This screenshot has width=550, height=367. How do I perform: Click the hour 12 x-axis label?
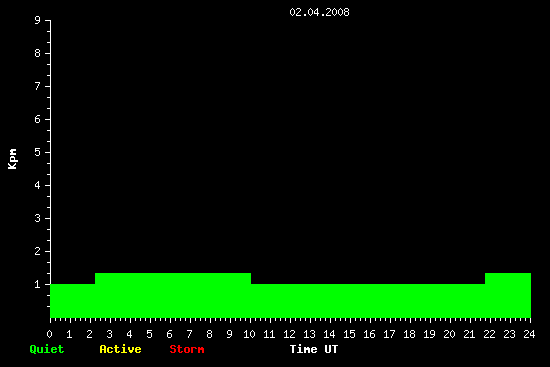pyautogui.click(x=289, y=334)
